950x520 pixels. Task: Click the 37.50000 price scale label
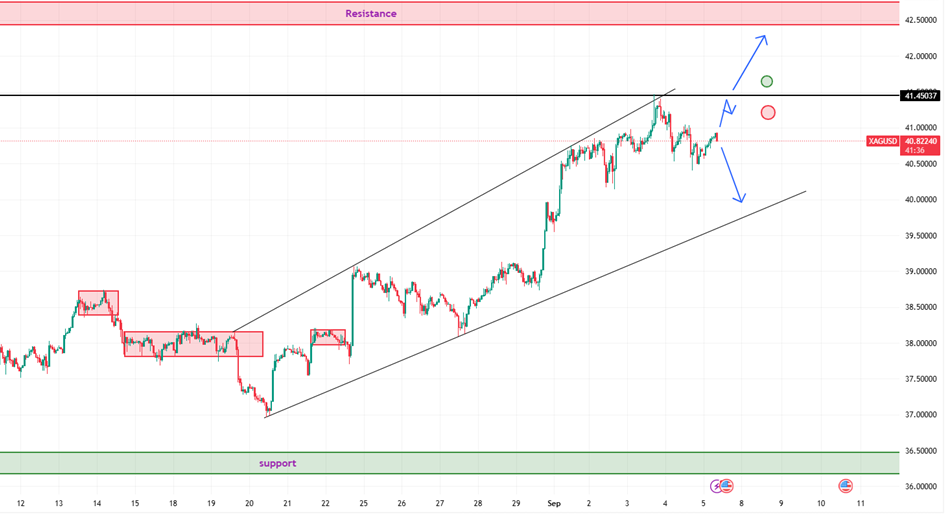coord(921,379)
